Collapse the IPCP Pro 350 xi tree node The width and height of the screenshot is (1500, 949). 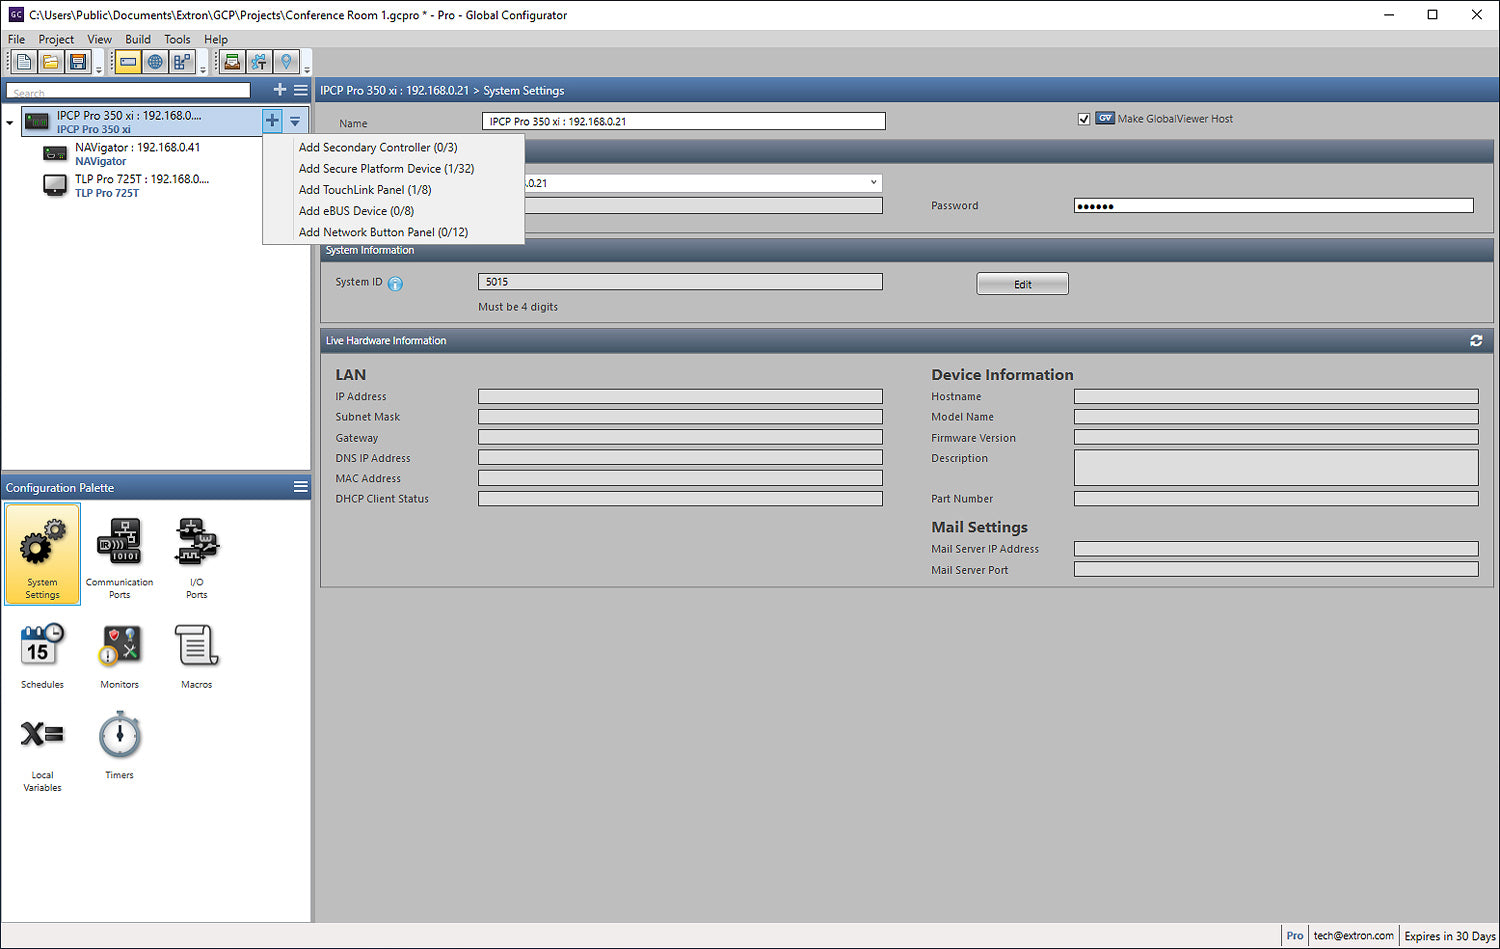click(10, 122)
